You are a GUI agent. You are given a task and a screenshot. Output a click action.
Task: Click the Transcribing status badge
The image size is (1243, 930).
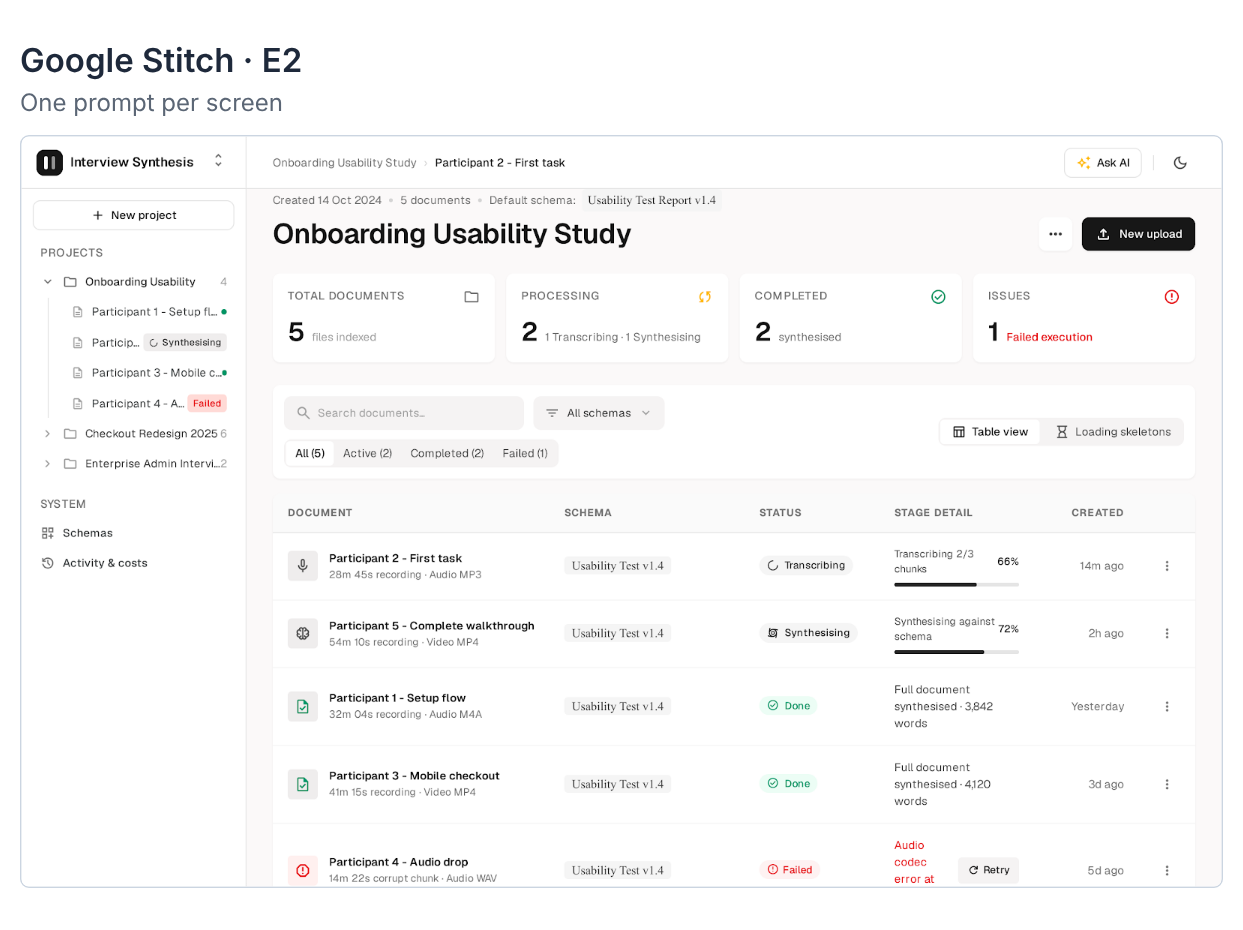tap(806, 565)
